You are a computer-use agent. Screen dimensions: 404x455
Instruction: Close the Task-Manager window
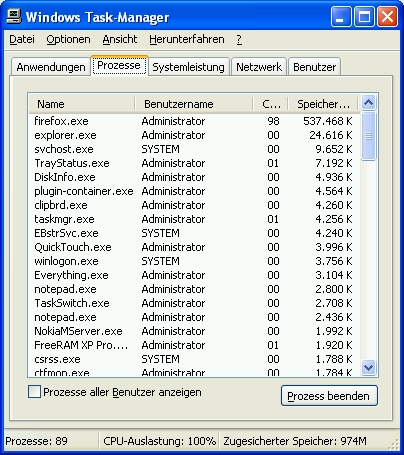point(387,17)
